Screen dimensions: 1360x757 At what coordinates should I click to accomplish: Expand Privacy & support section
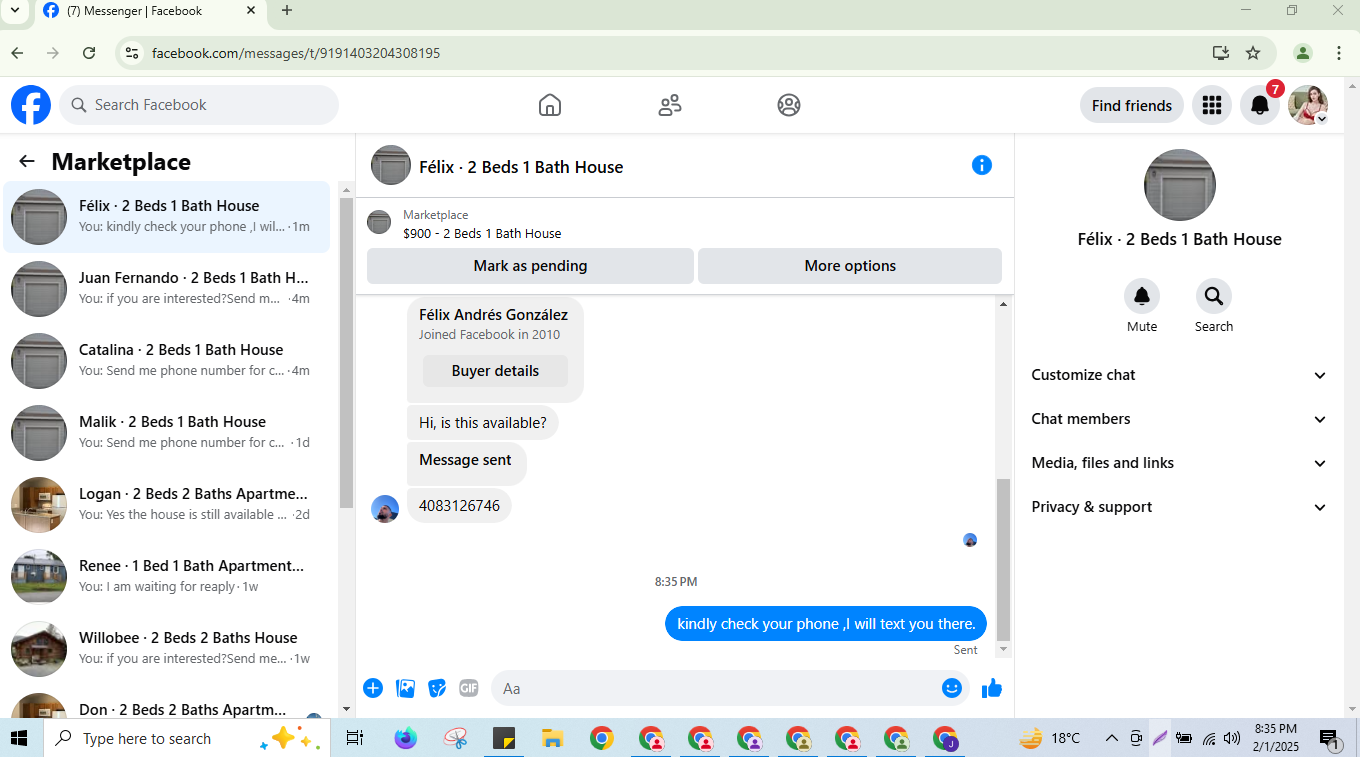(x=1180, y=507)
